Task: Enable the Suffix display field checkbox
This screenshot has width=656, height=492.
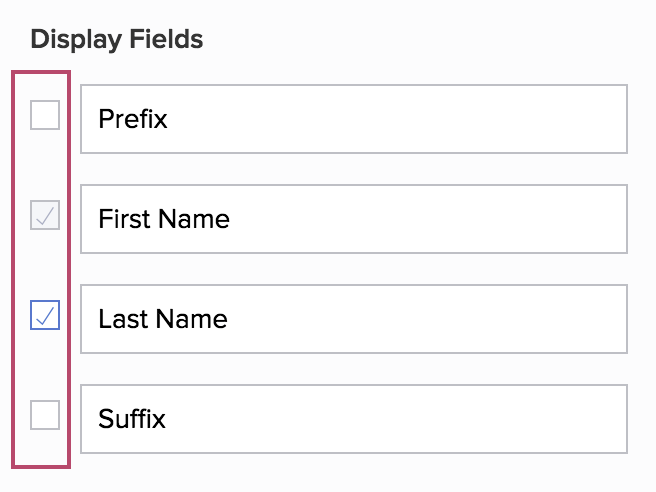Action: pyautogui.click(x=45, y=415)
